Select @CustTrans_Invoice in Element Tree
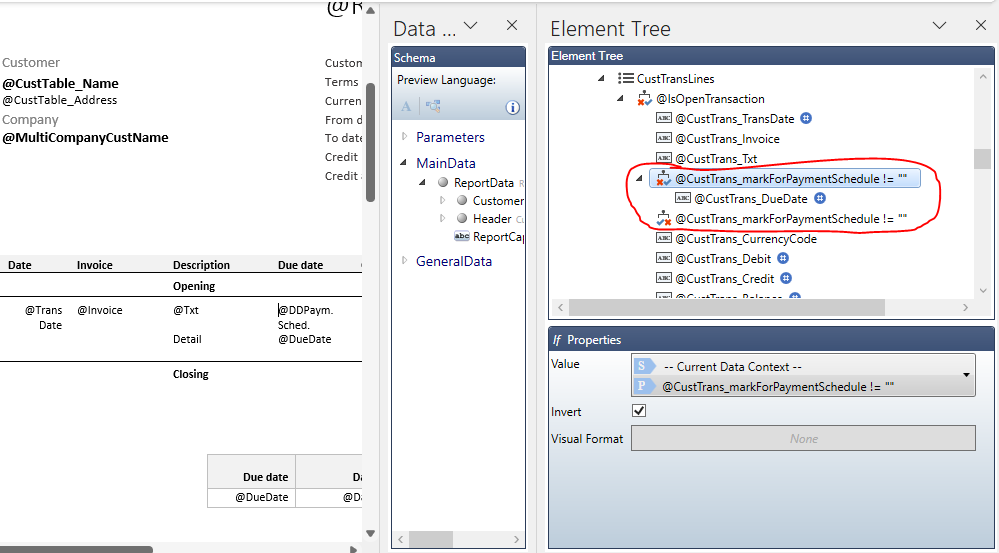The image size is (999, 553). point(727,139)
